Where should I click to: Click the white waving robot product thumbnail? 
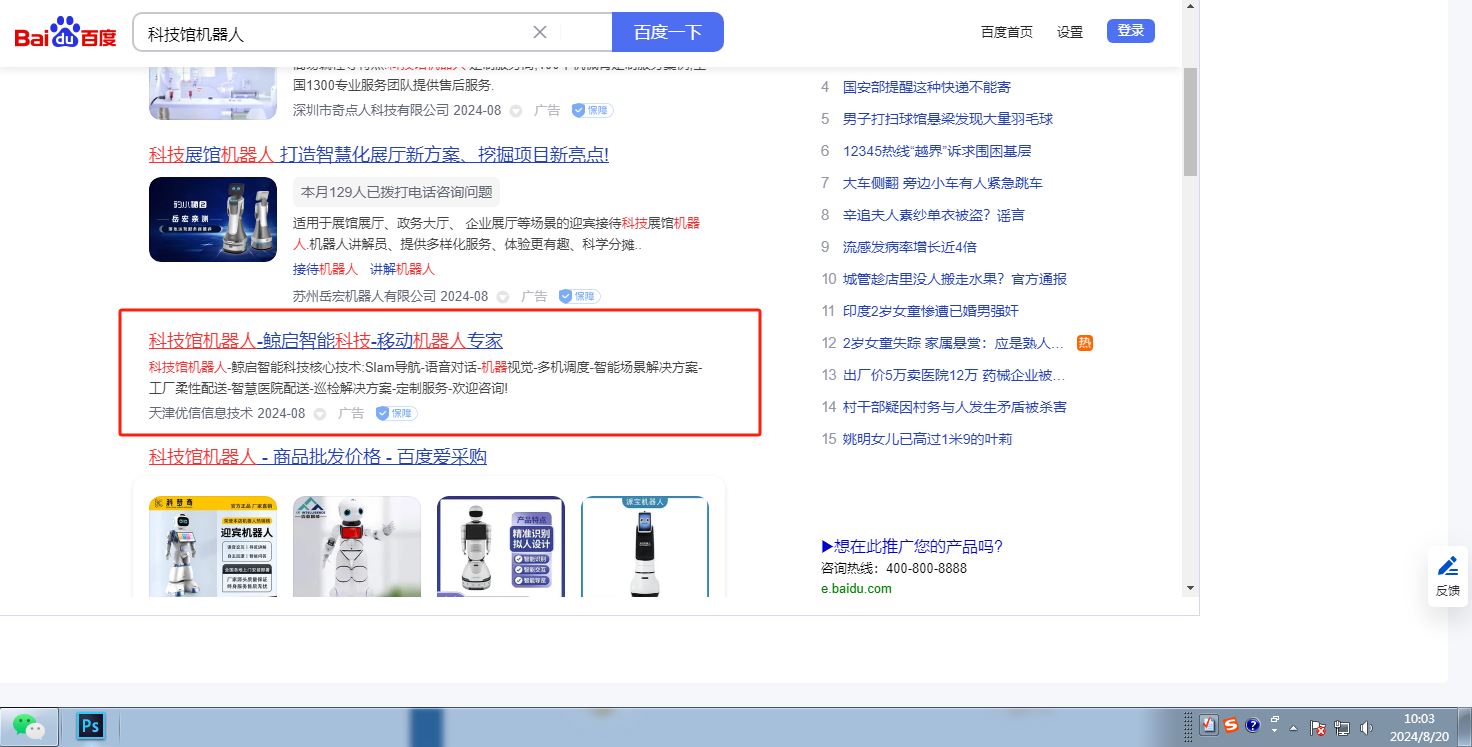click(x=357, y=546)
